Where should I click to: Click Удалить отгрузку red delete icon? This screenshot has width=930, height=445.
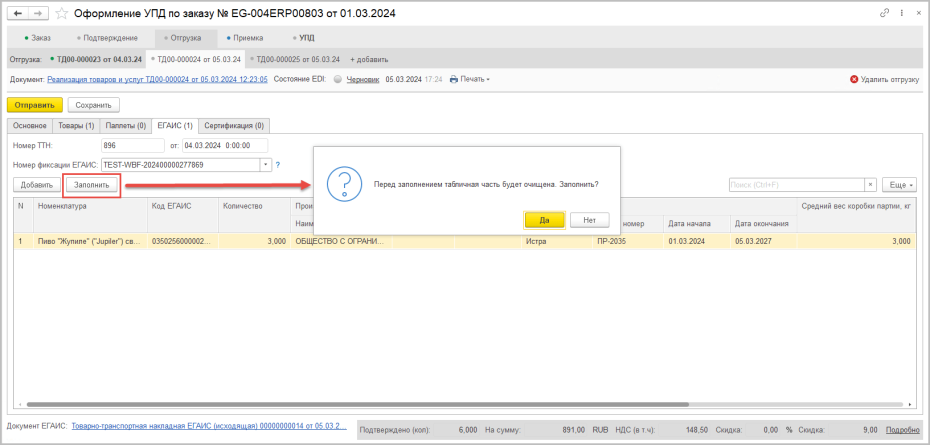[853, 80]
